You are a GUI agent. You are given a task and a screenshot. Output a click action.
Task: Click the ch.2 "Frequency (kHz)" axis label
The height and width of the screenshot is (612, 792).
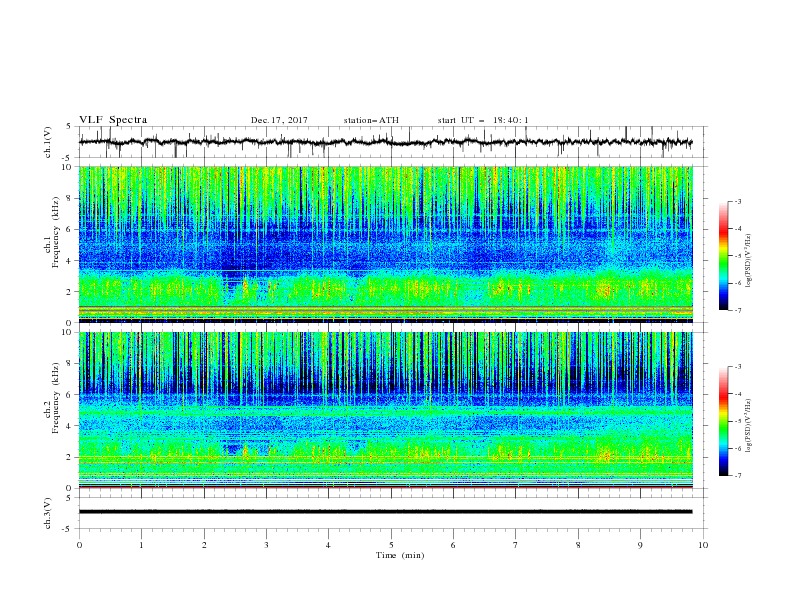[x=55, y=398]
